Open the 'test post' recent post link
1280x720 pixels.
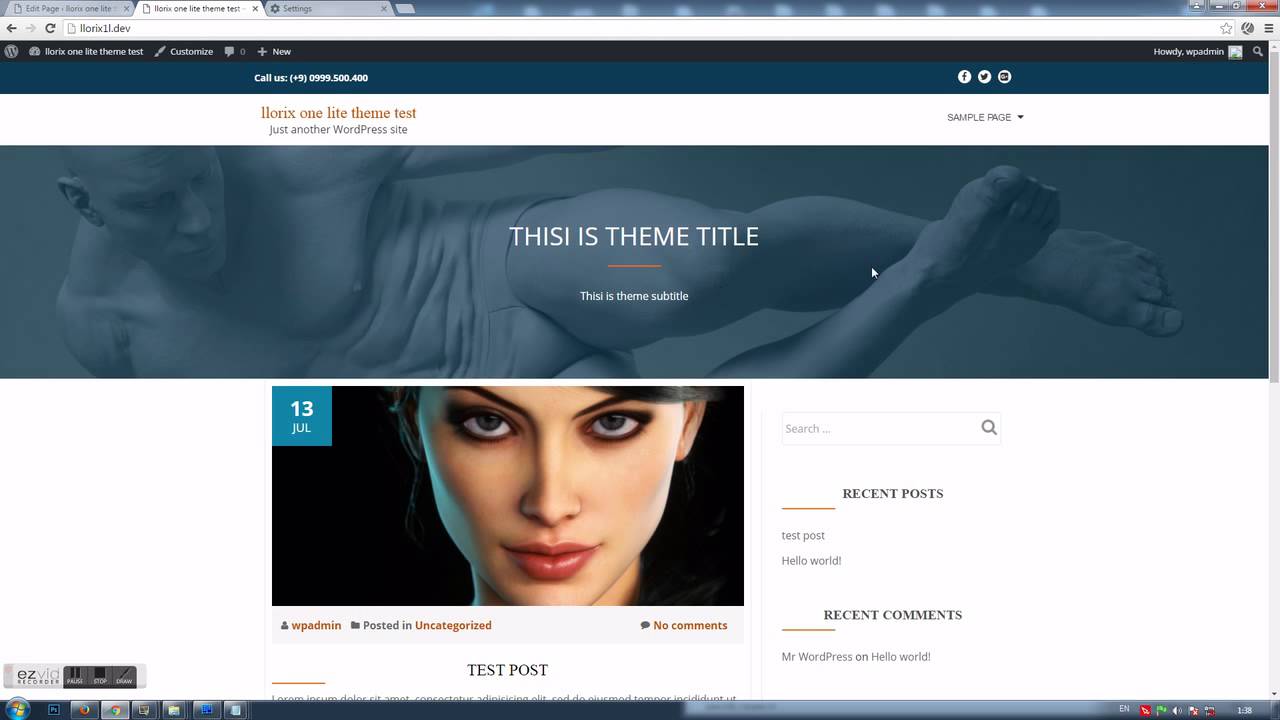[803, 535]
